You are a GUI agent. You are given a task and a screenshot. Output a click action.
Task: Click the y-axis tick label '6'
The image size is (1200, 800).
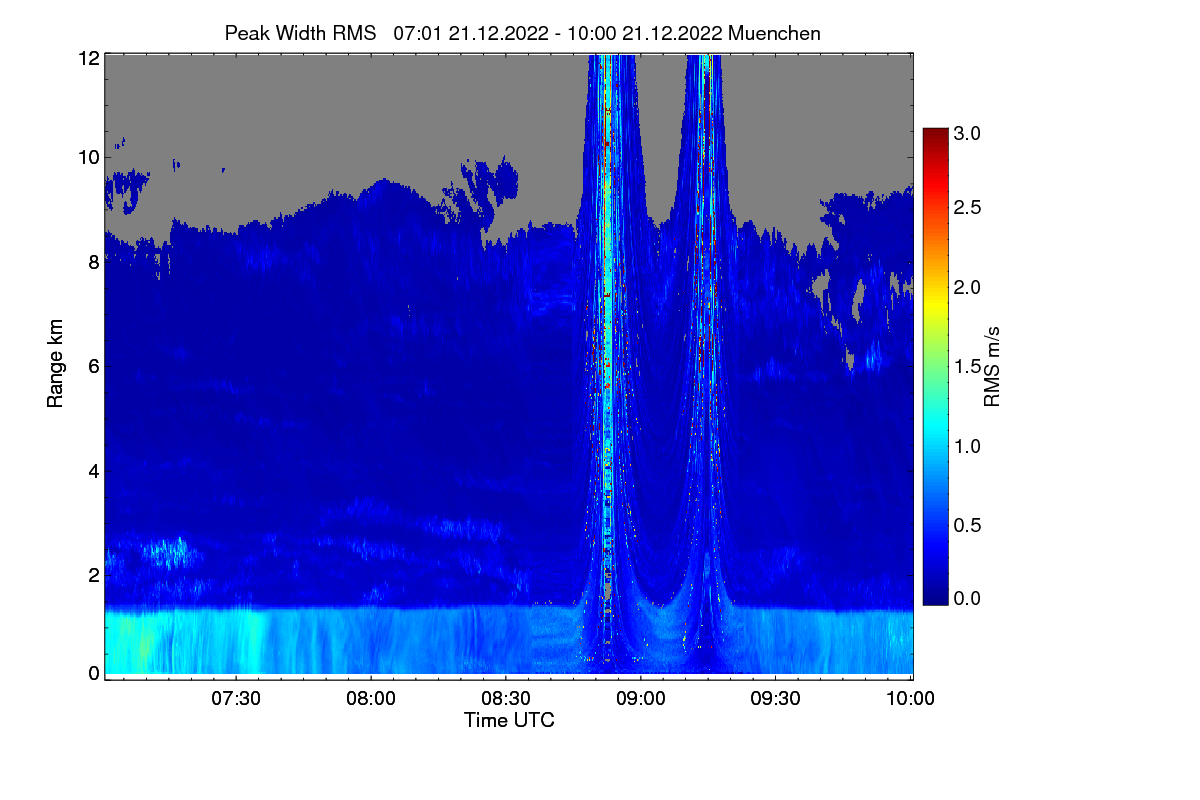(93, 366)
